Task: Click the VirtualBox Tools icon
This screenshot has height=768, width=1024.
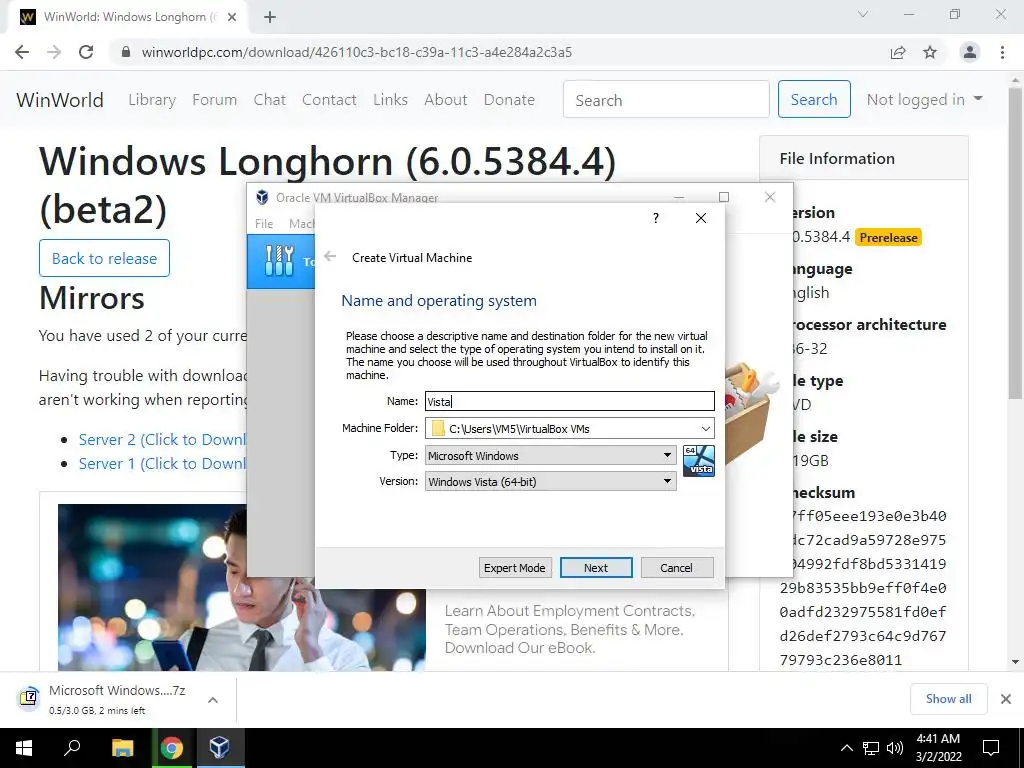Action: 280,261
